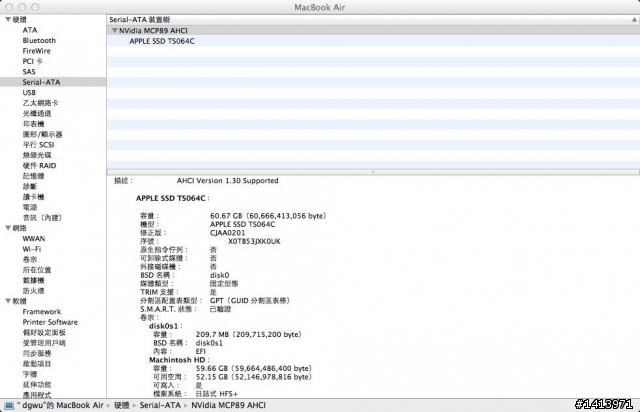The width and height of the screenshot is (640, 412).
Task: Open the USB hardware entry
Action: [x=29, y=93]
